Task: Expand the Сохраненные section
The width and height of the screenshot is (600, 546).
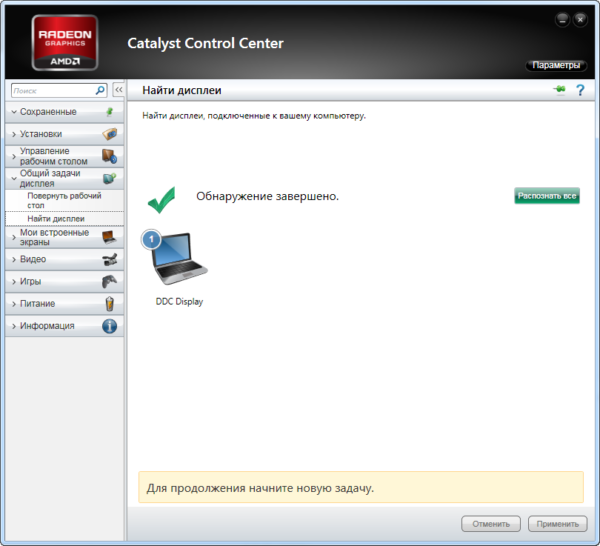Action: pos(14,112)
